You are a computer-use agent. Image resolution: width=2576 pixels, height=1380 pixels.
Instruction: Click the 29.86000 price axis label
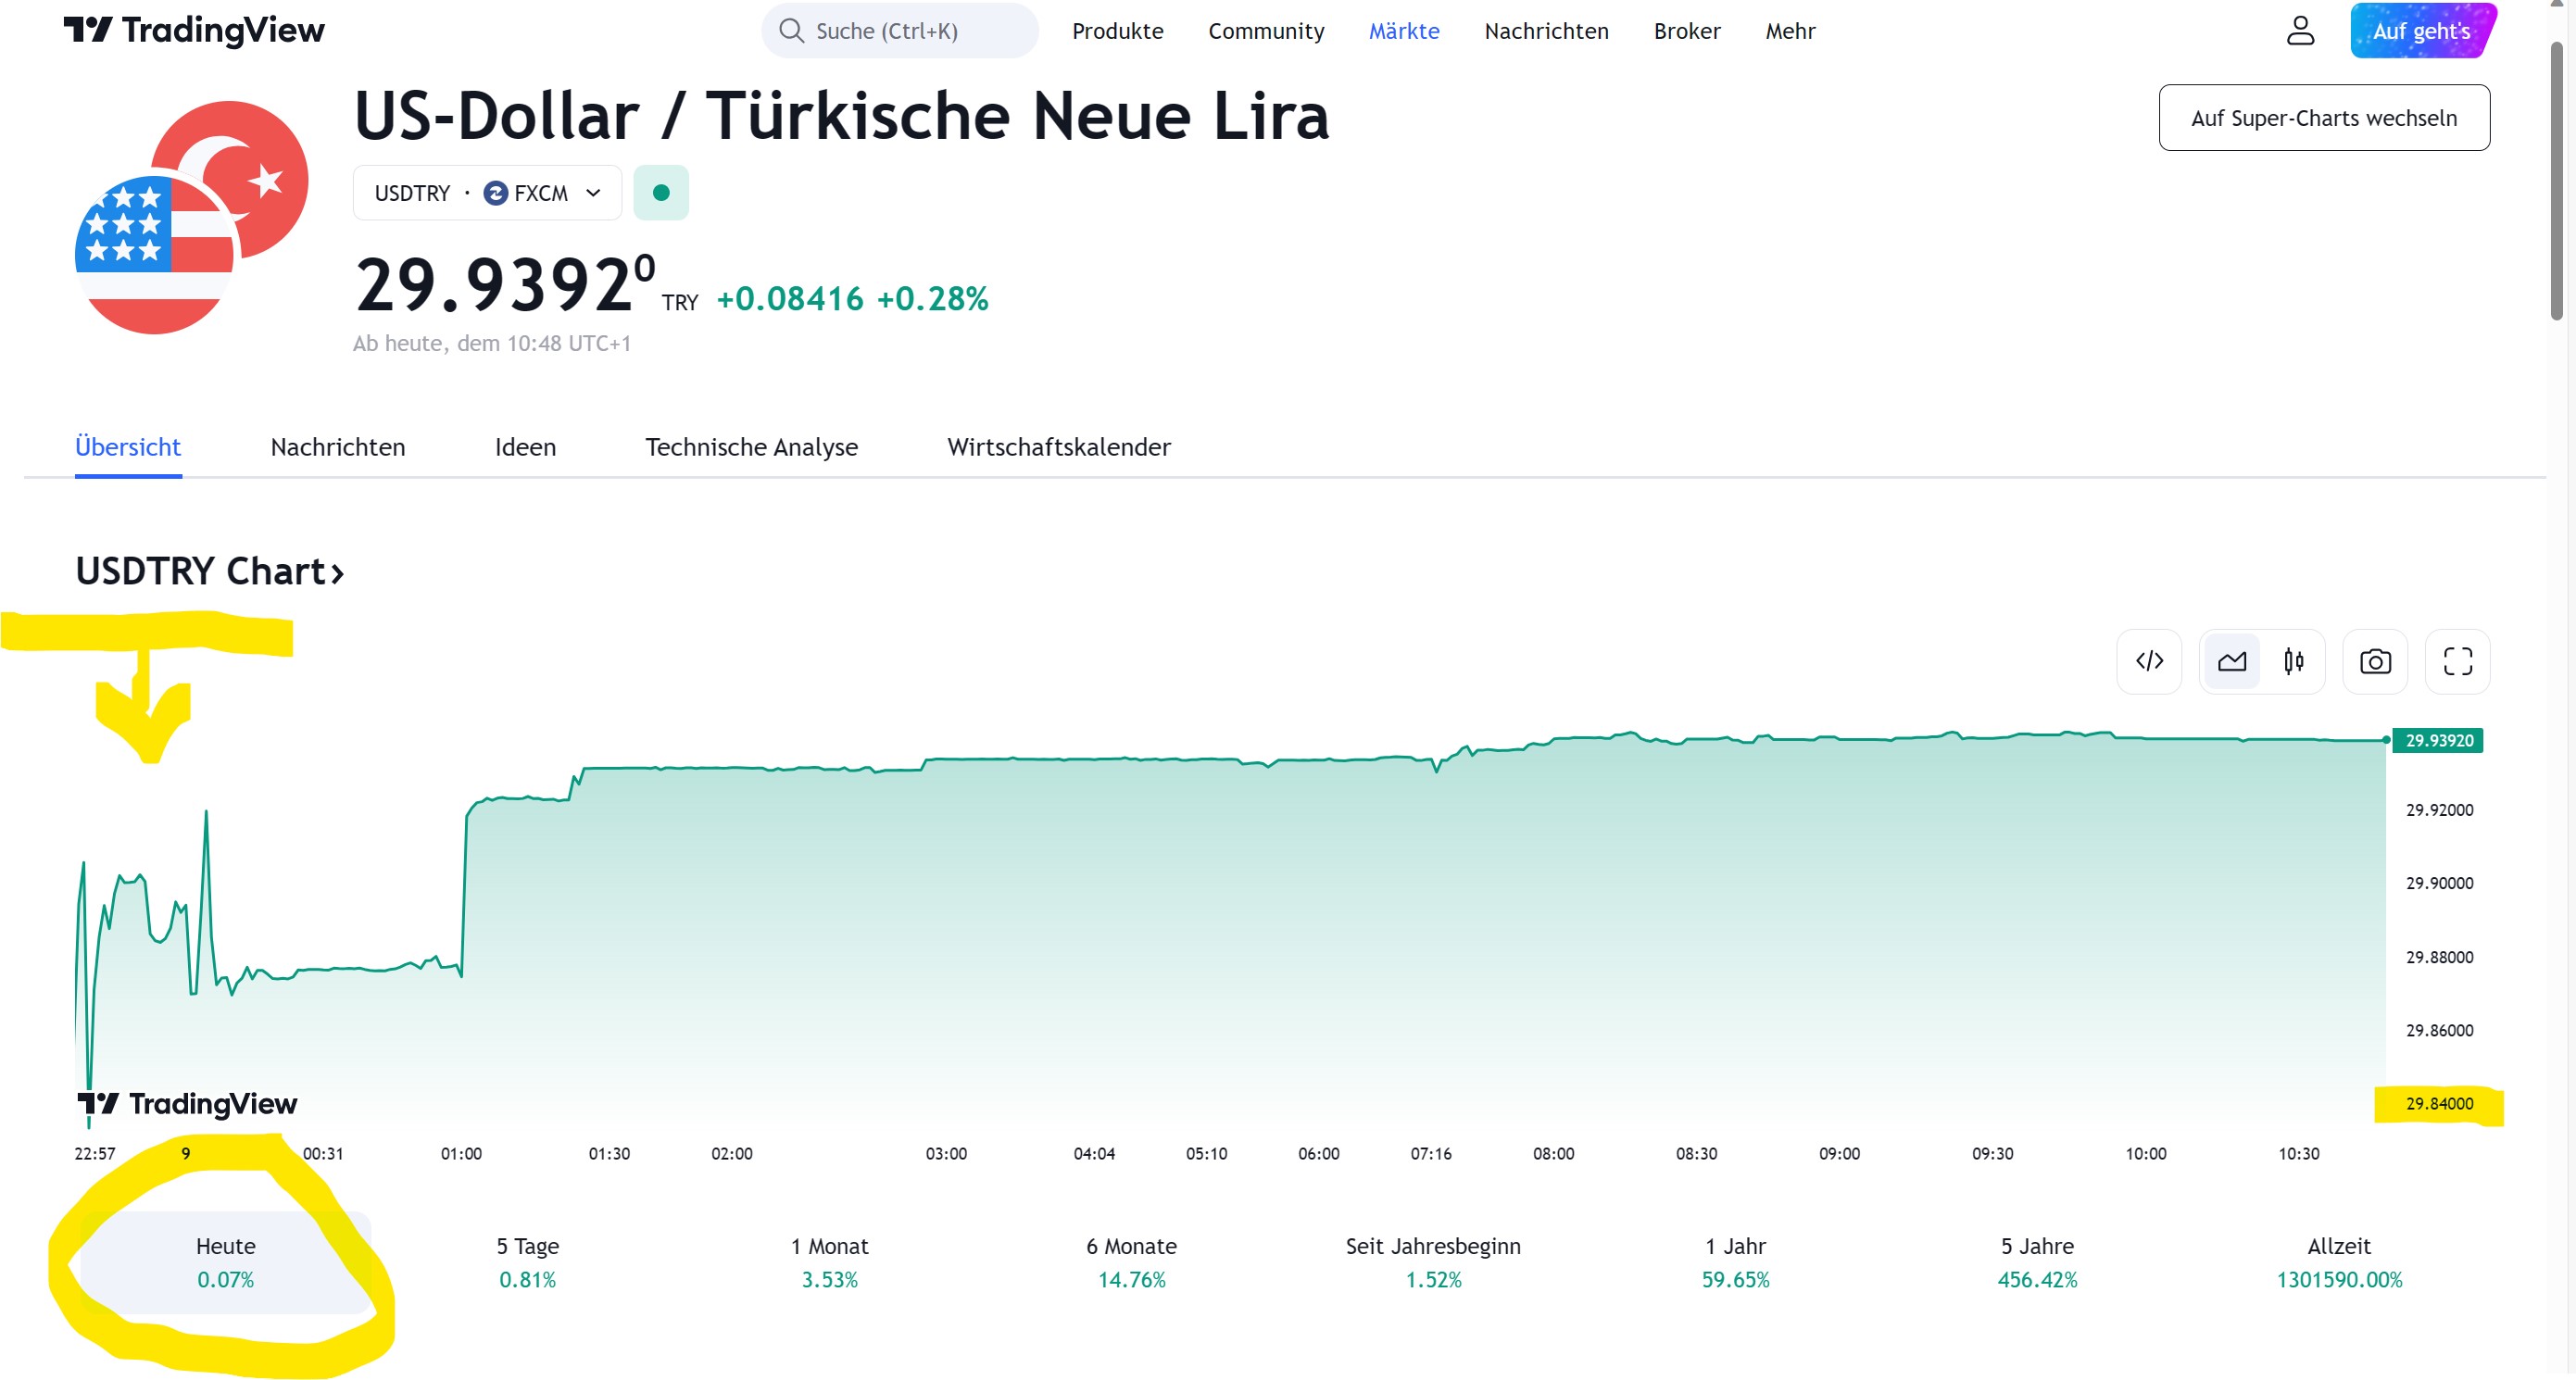2439,1030
